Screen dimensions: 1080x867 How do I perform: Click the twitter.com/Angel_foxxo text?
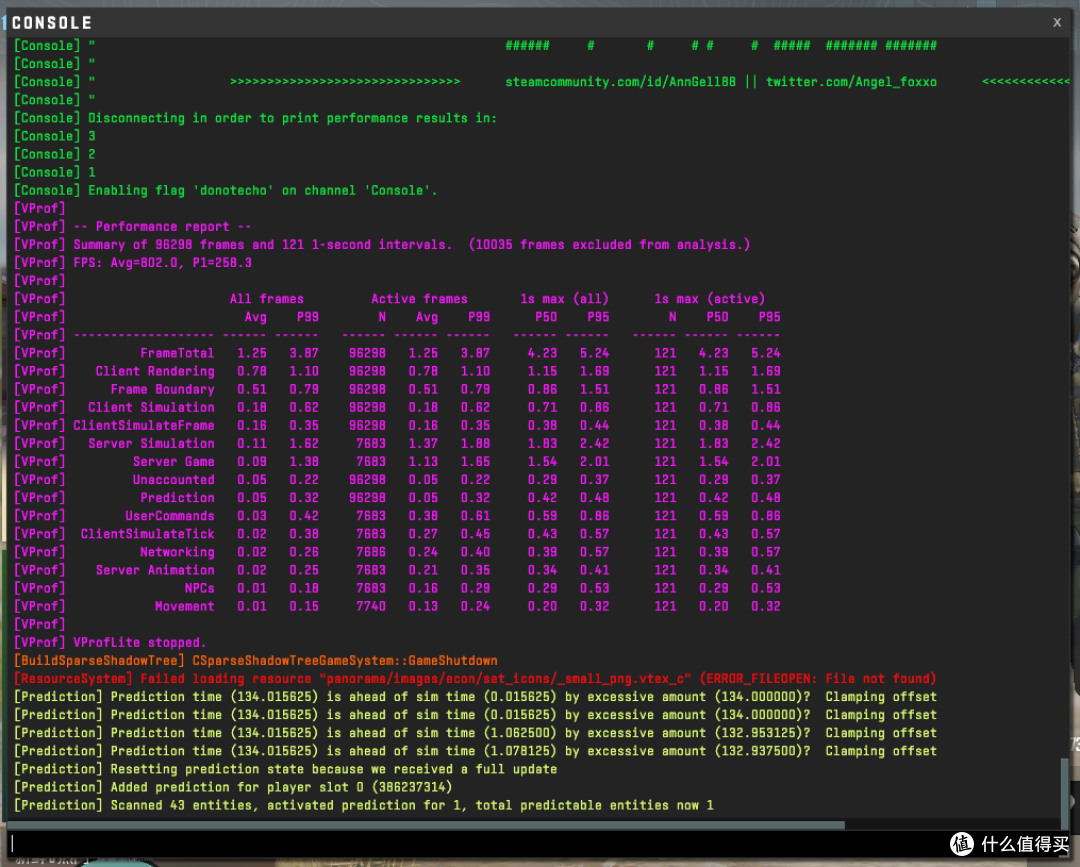(851, 82)
